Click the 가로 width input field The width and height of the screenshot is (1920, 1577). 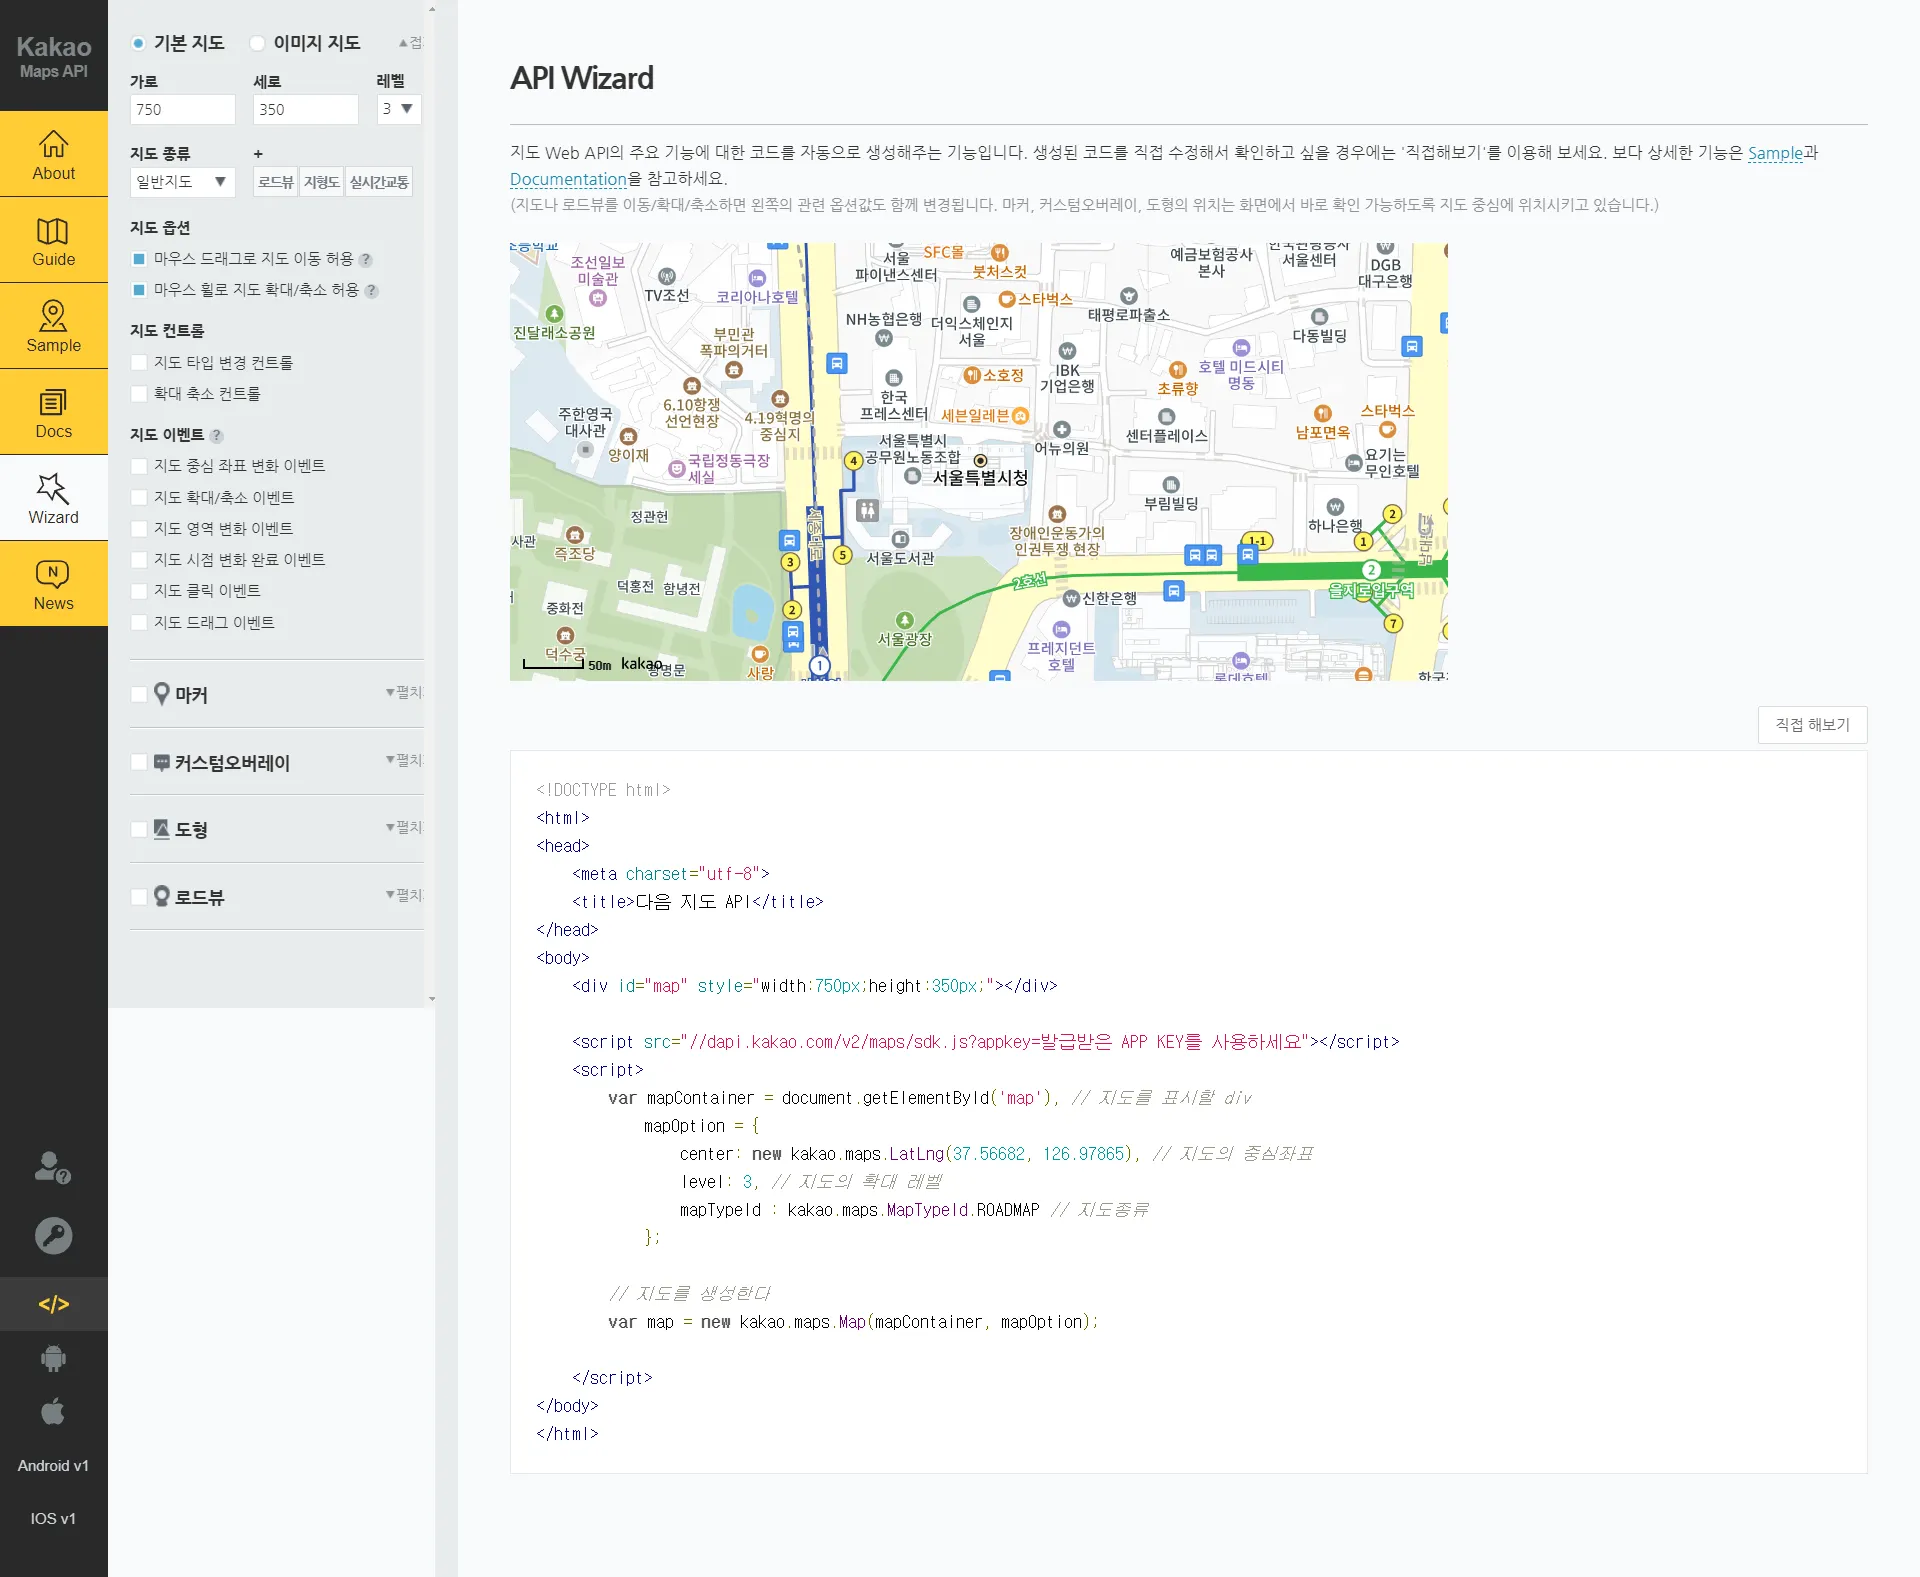(182, 109)
